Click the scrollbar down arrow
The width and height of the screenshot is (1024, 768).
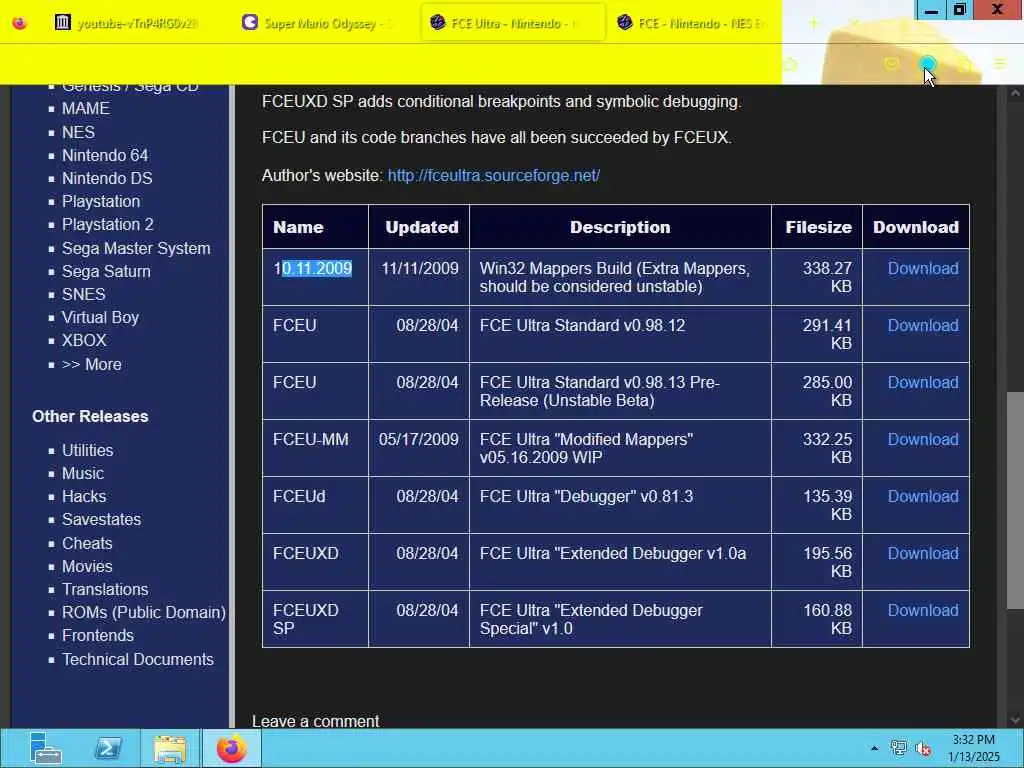(1016, 720)
